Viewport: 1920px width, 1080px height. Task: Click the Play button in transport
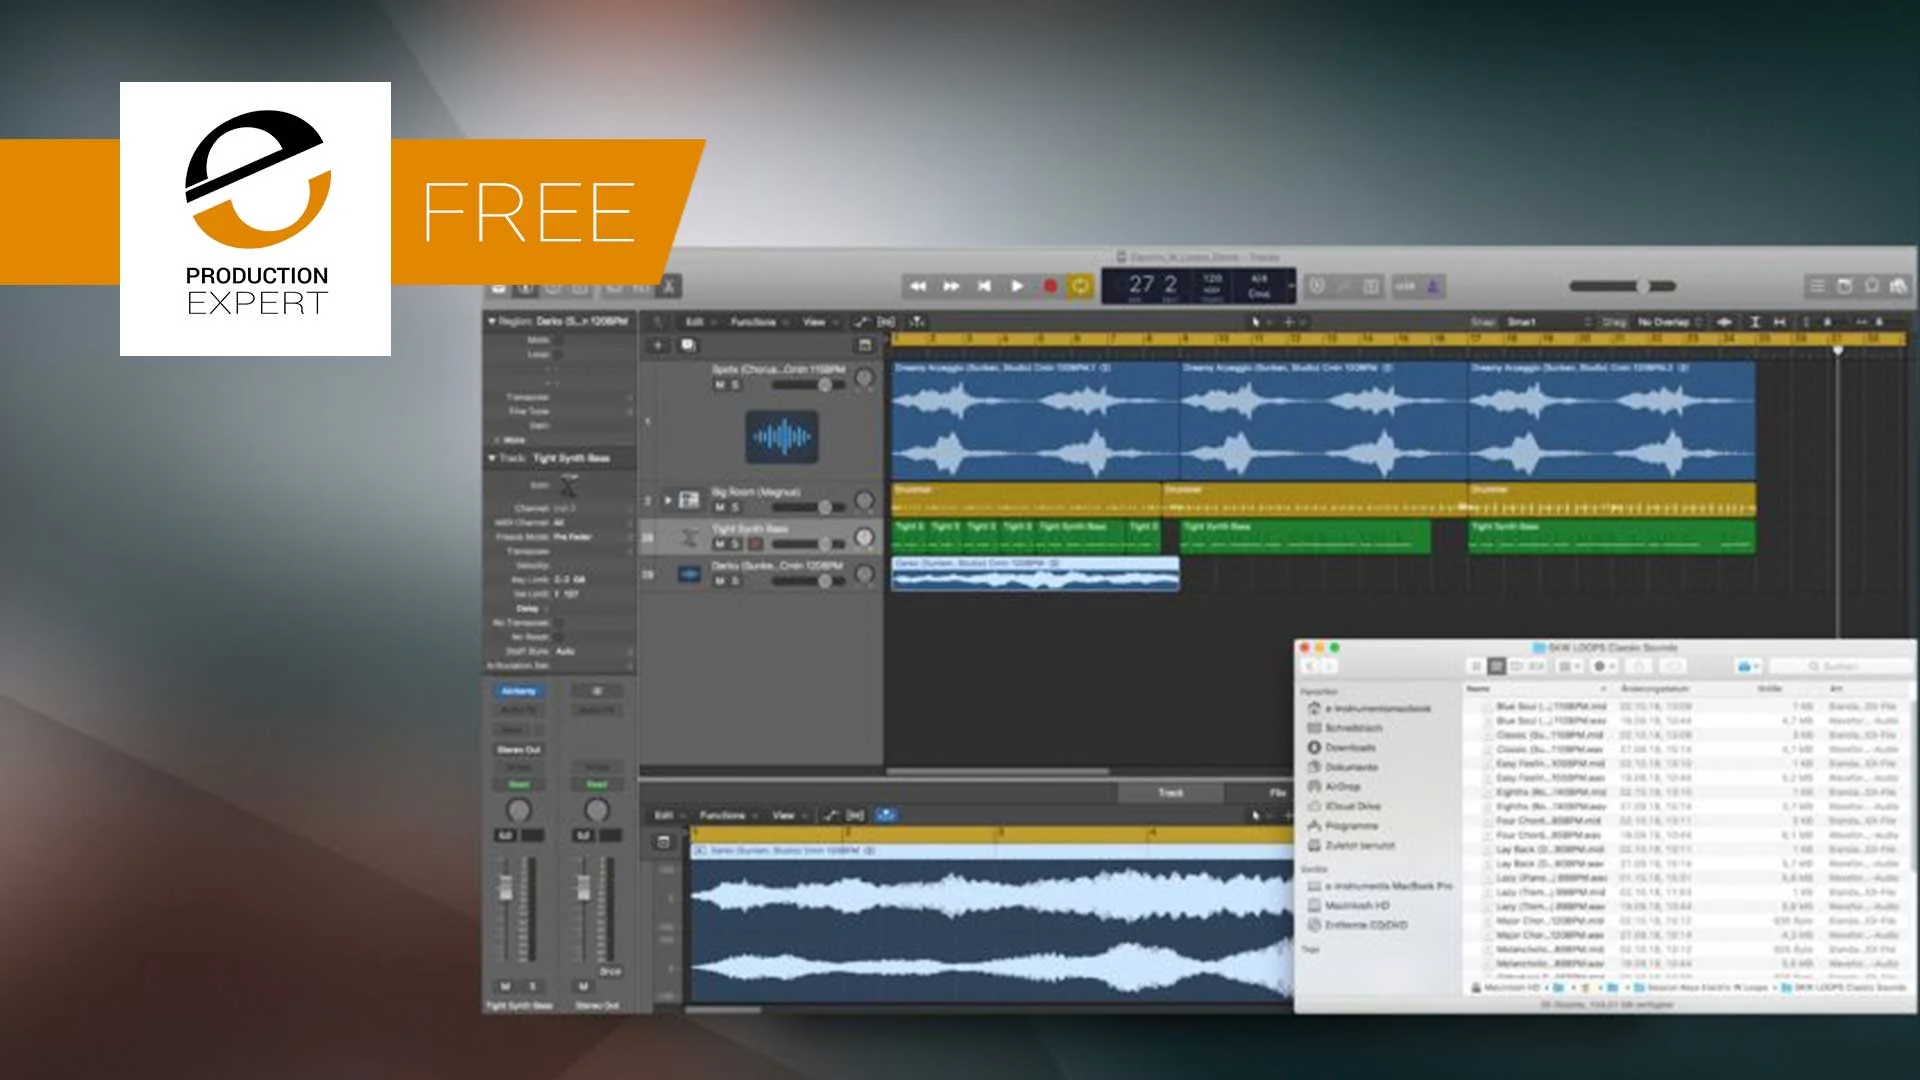(x=1017, y=287)
